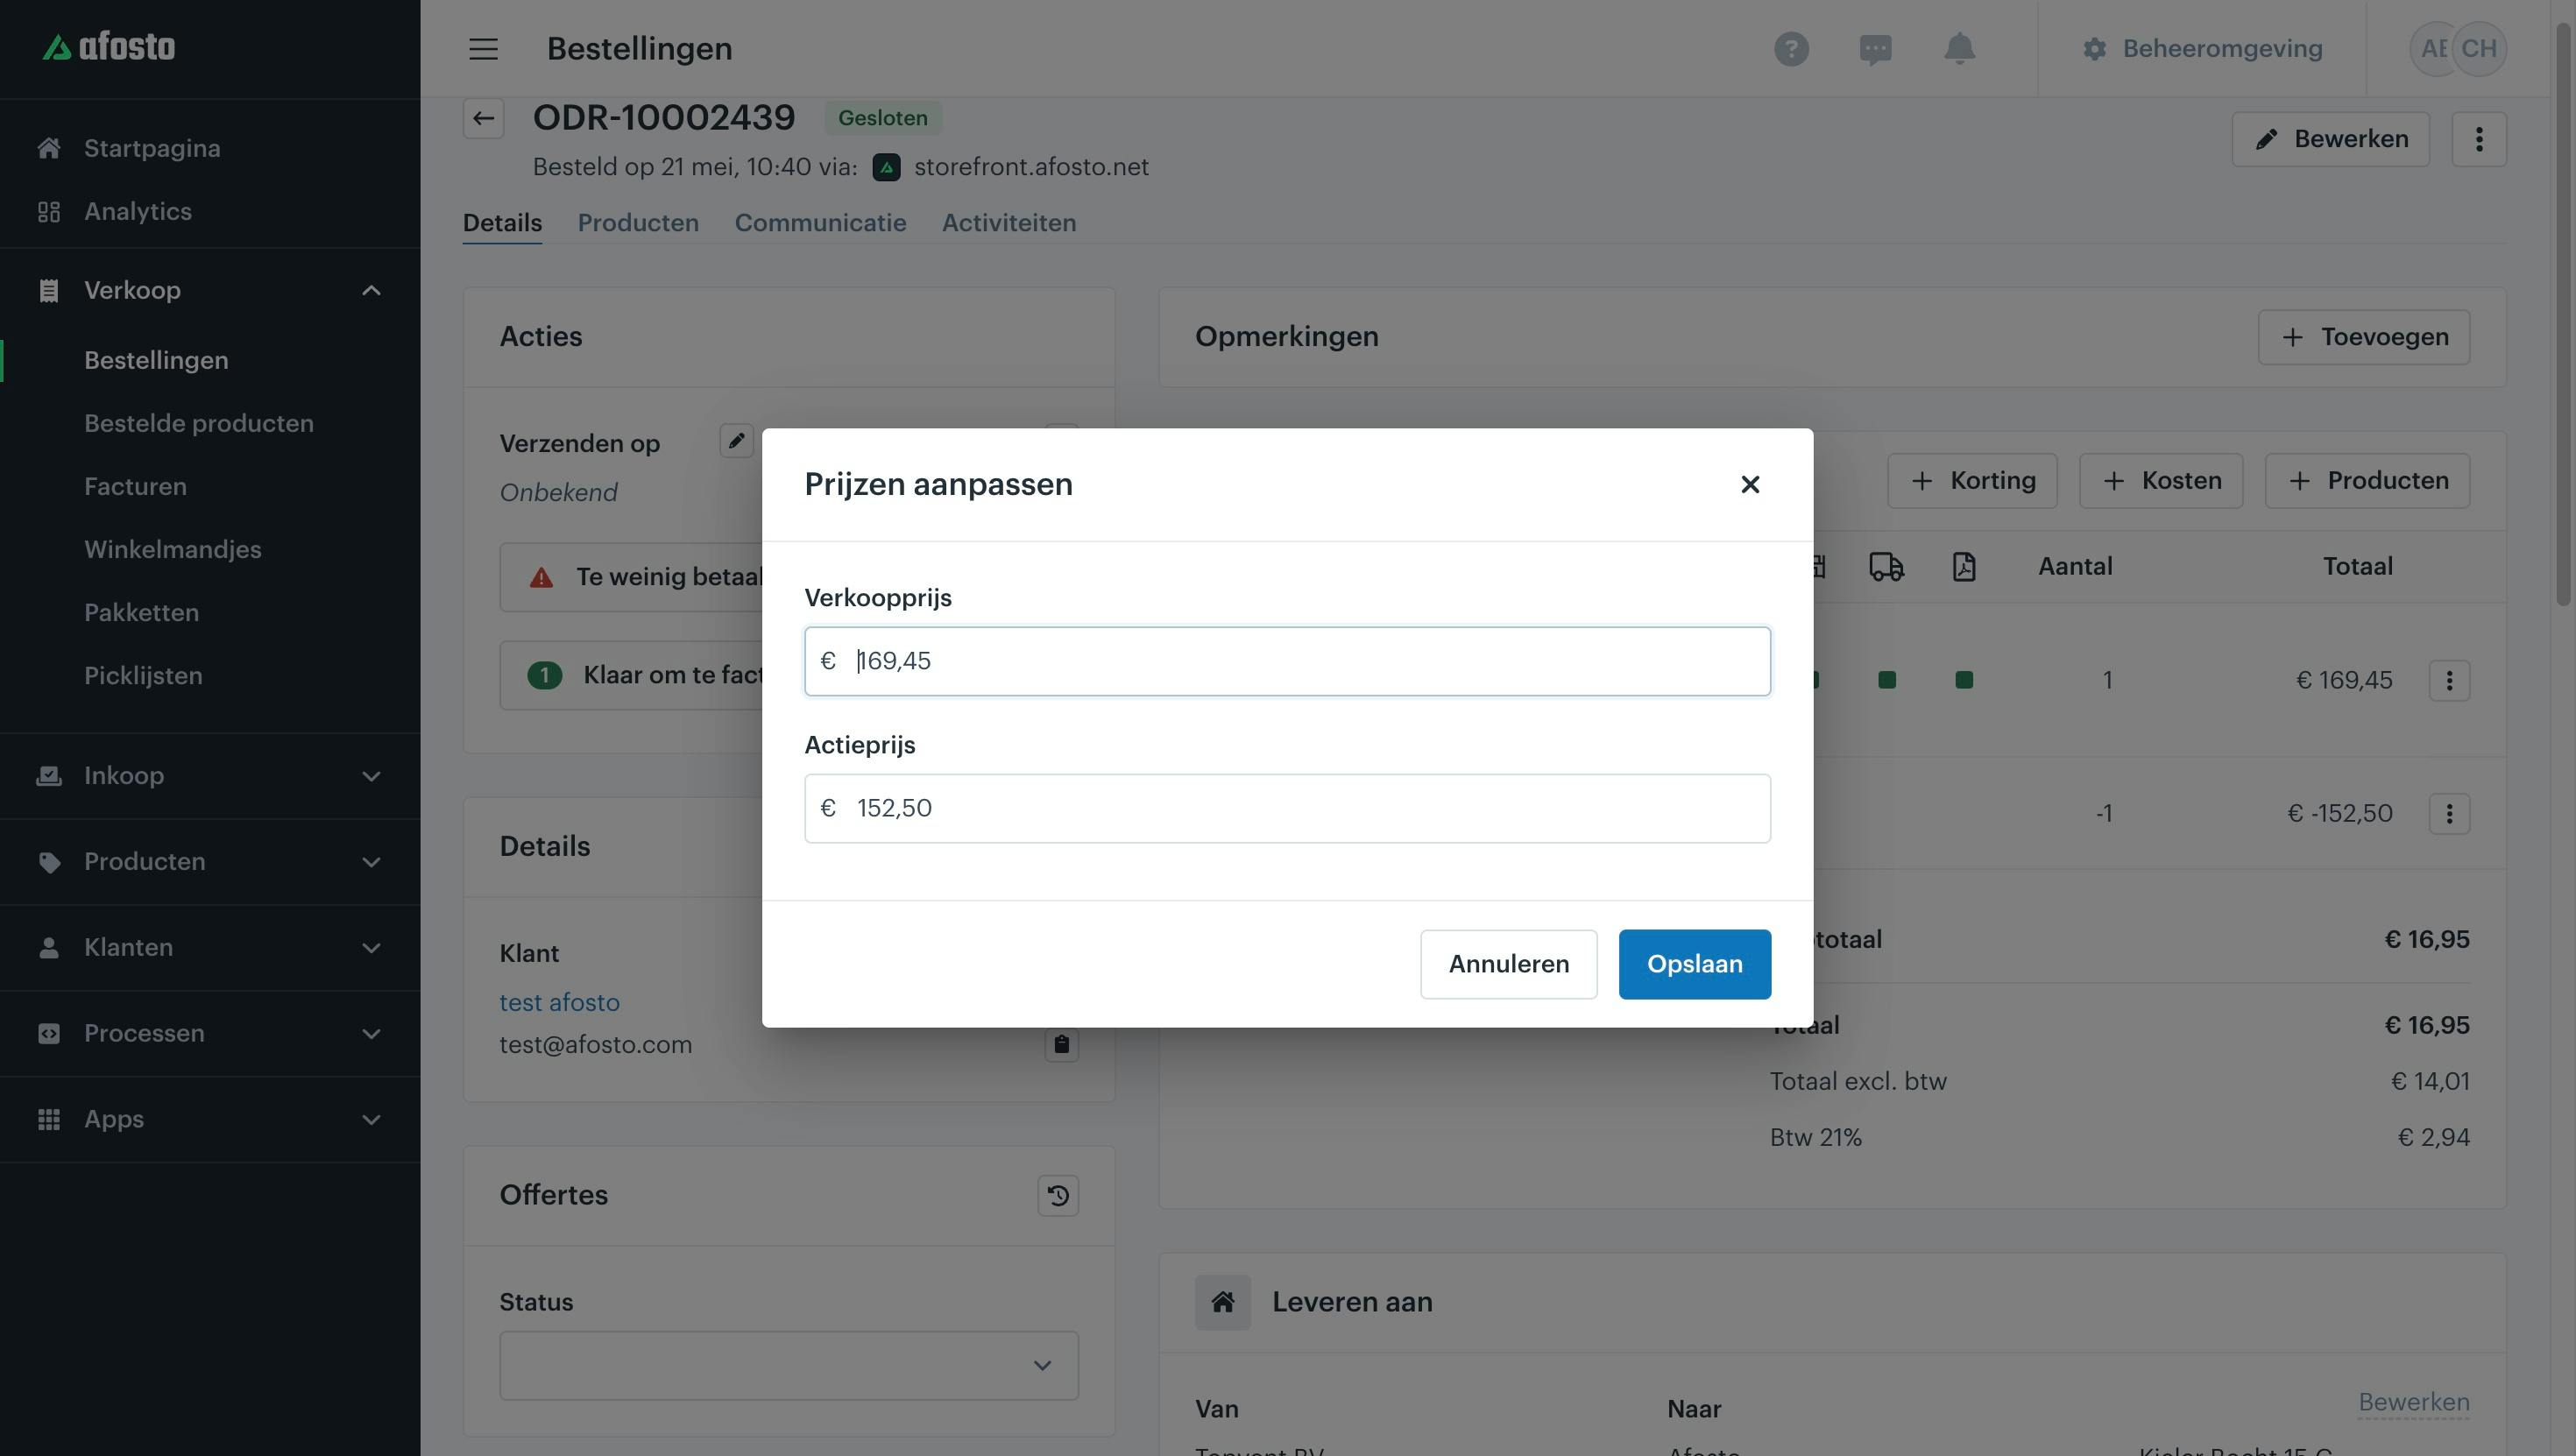Click the Opslaan button
The image size is (2576, 1456).
(x=1695, y=964)
